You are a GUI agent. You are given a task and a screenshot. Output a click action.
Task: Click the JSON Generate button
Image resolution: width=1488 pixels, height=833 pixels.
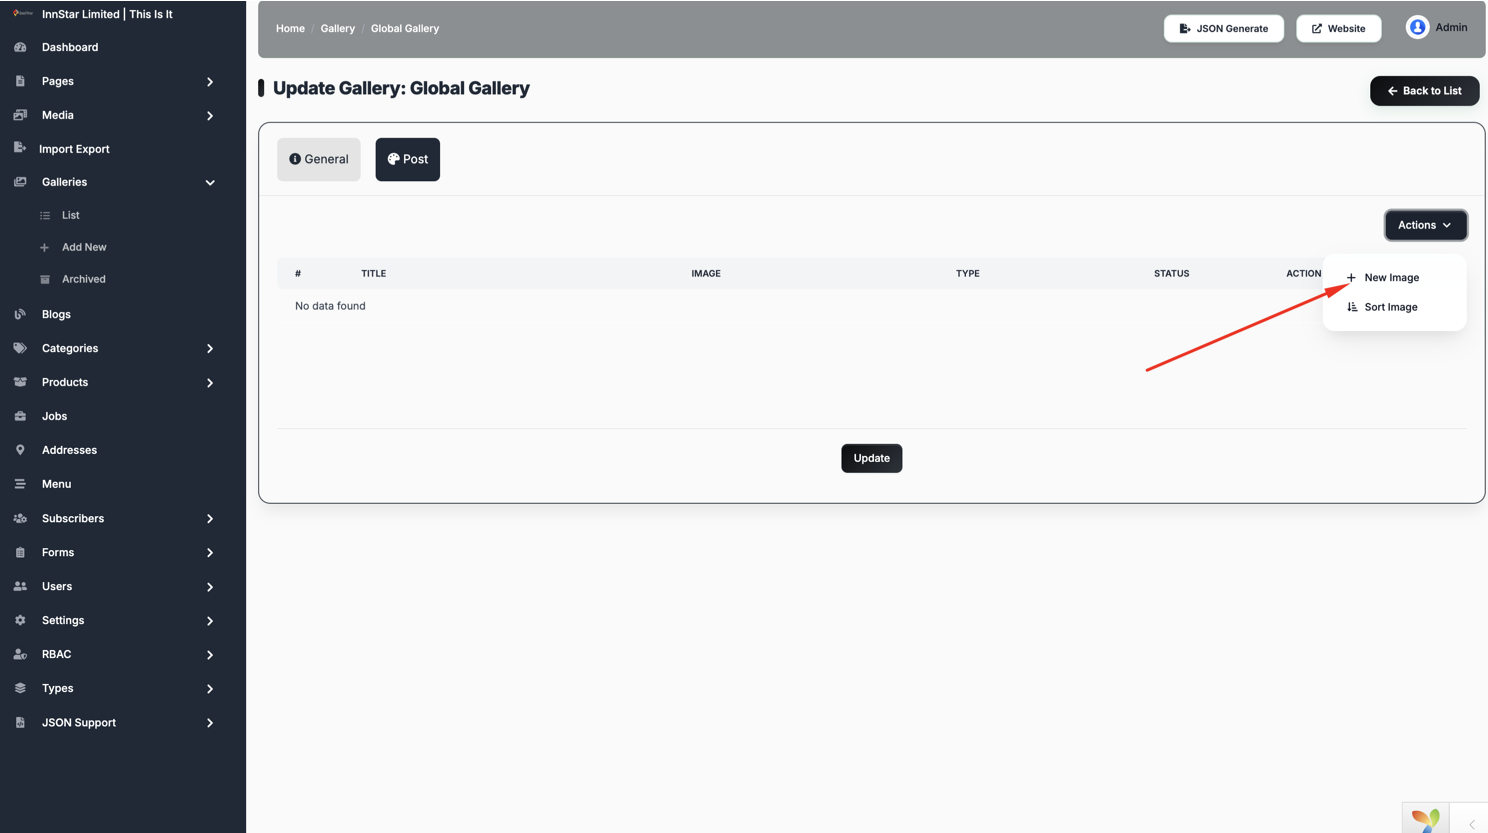(1224, 28)
